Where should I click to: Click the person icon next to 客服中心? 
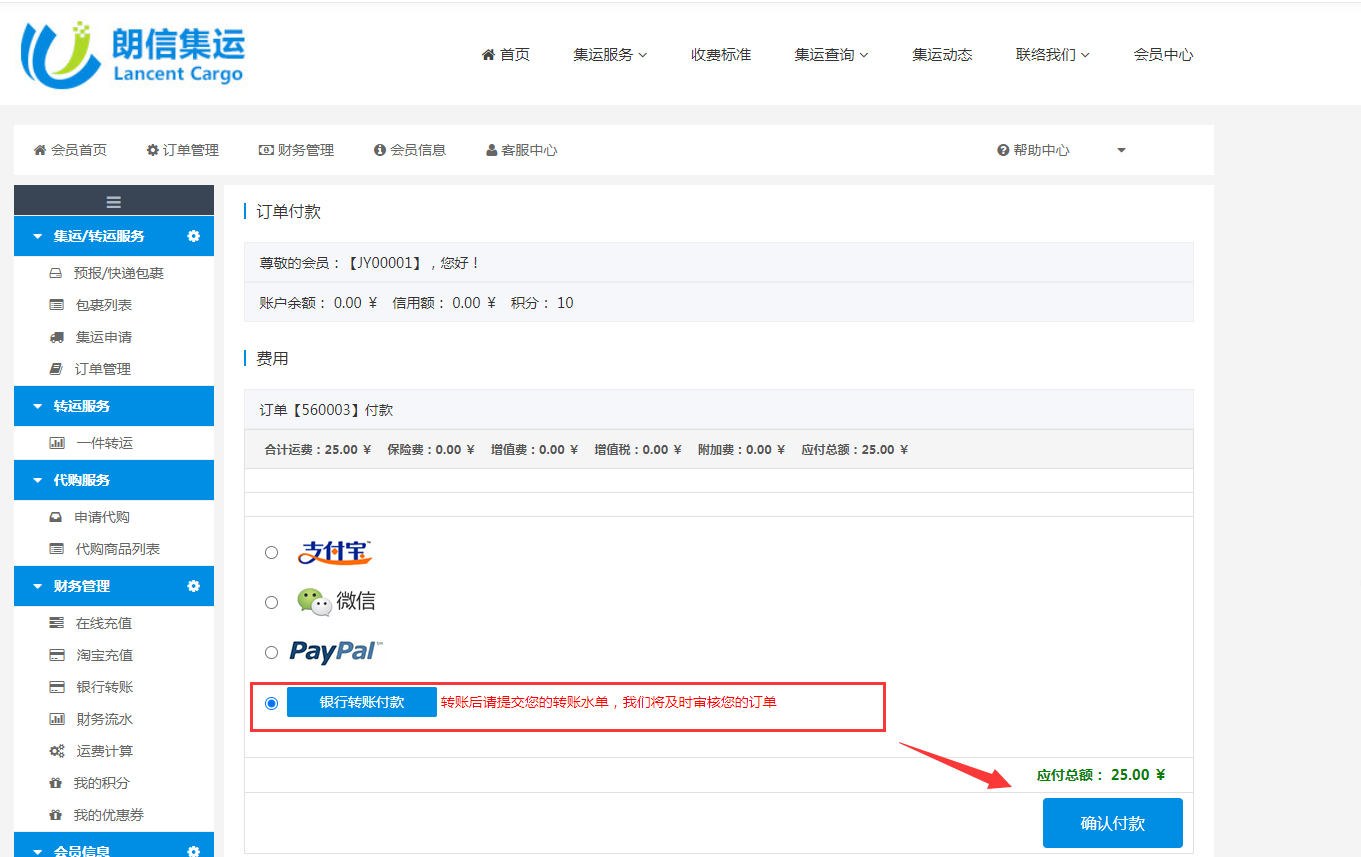coord(491,150)
